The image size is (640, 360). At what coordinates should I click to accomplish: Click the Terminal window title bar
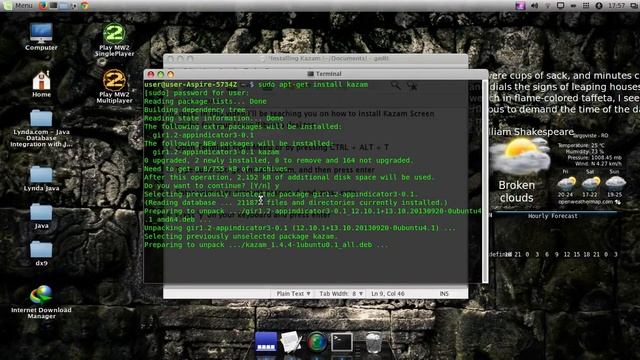[x=316, y=74]
